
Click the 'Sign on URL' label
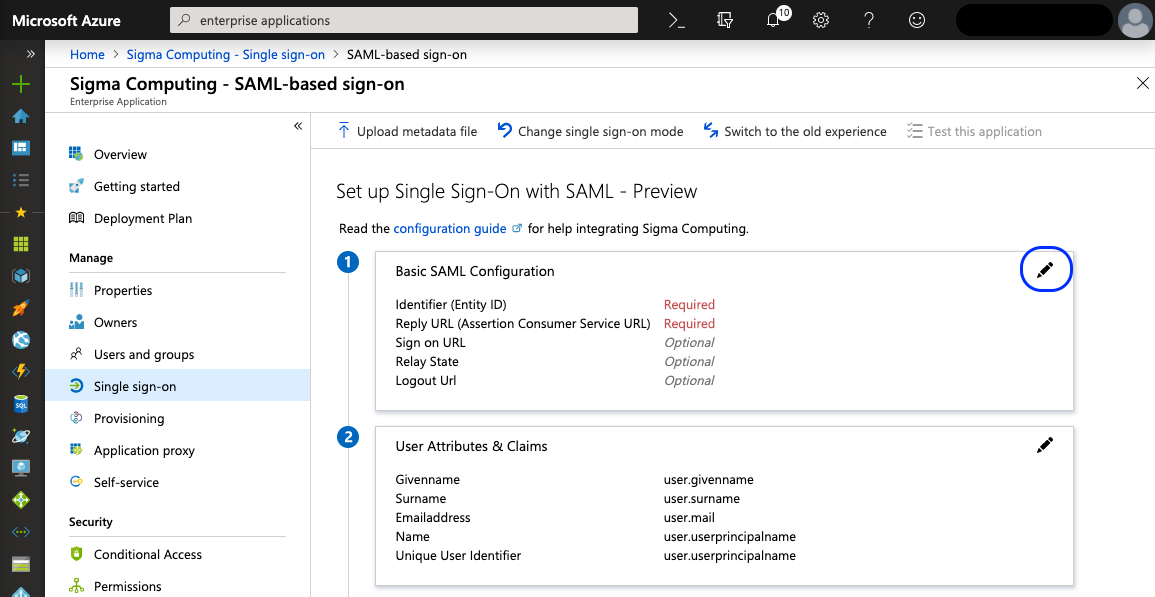430,343
